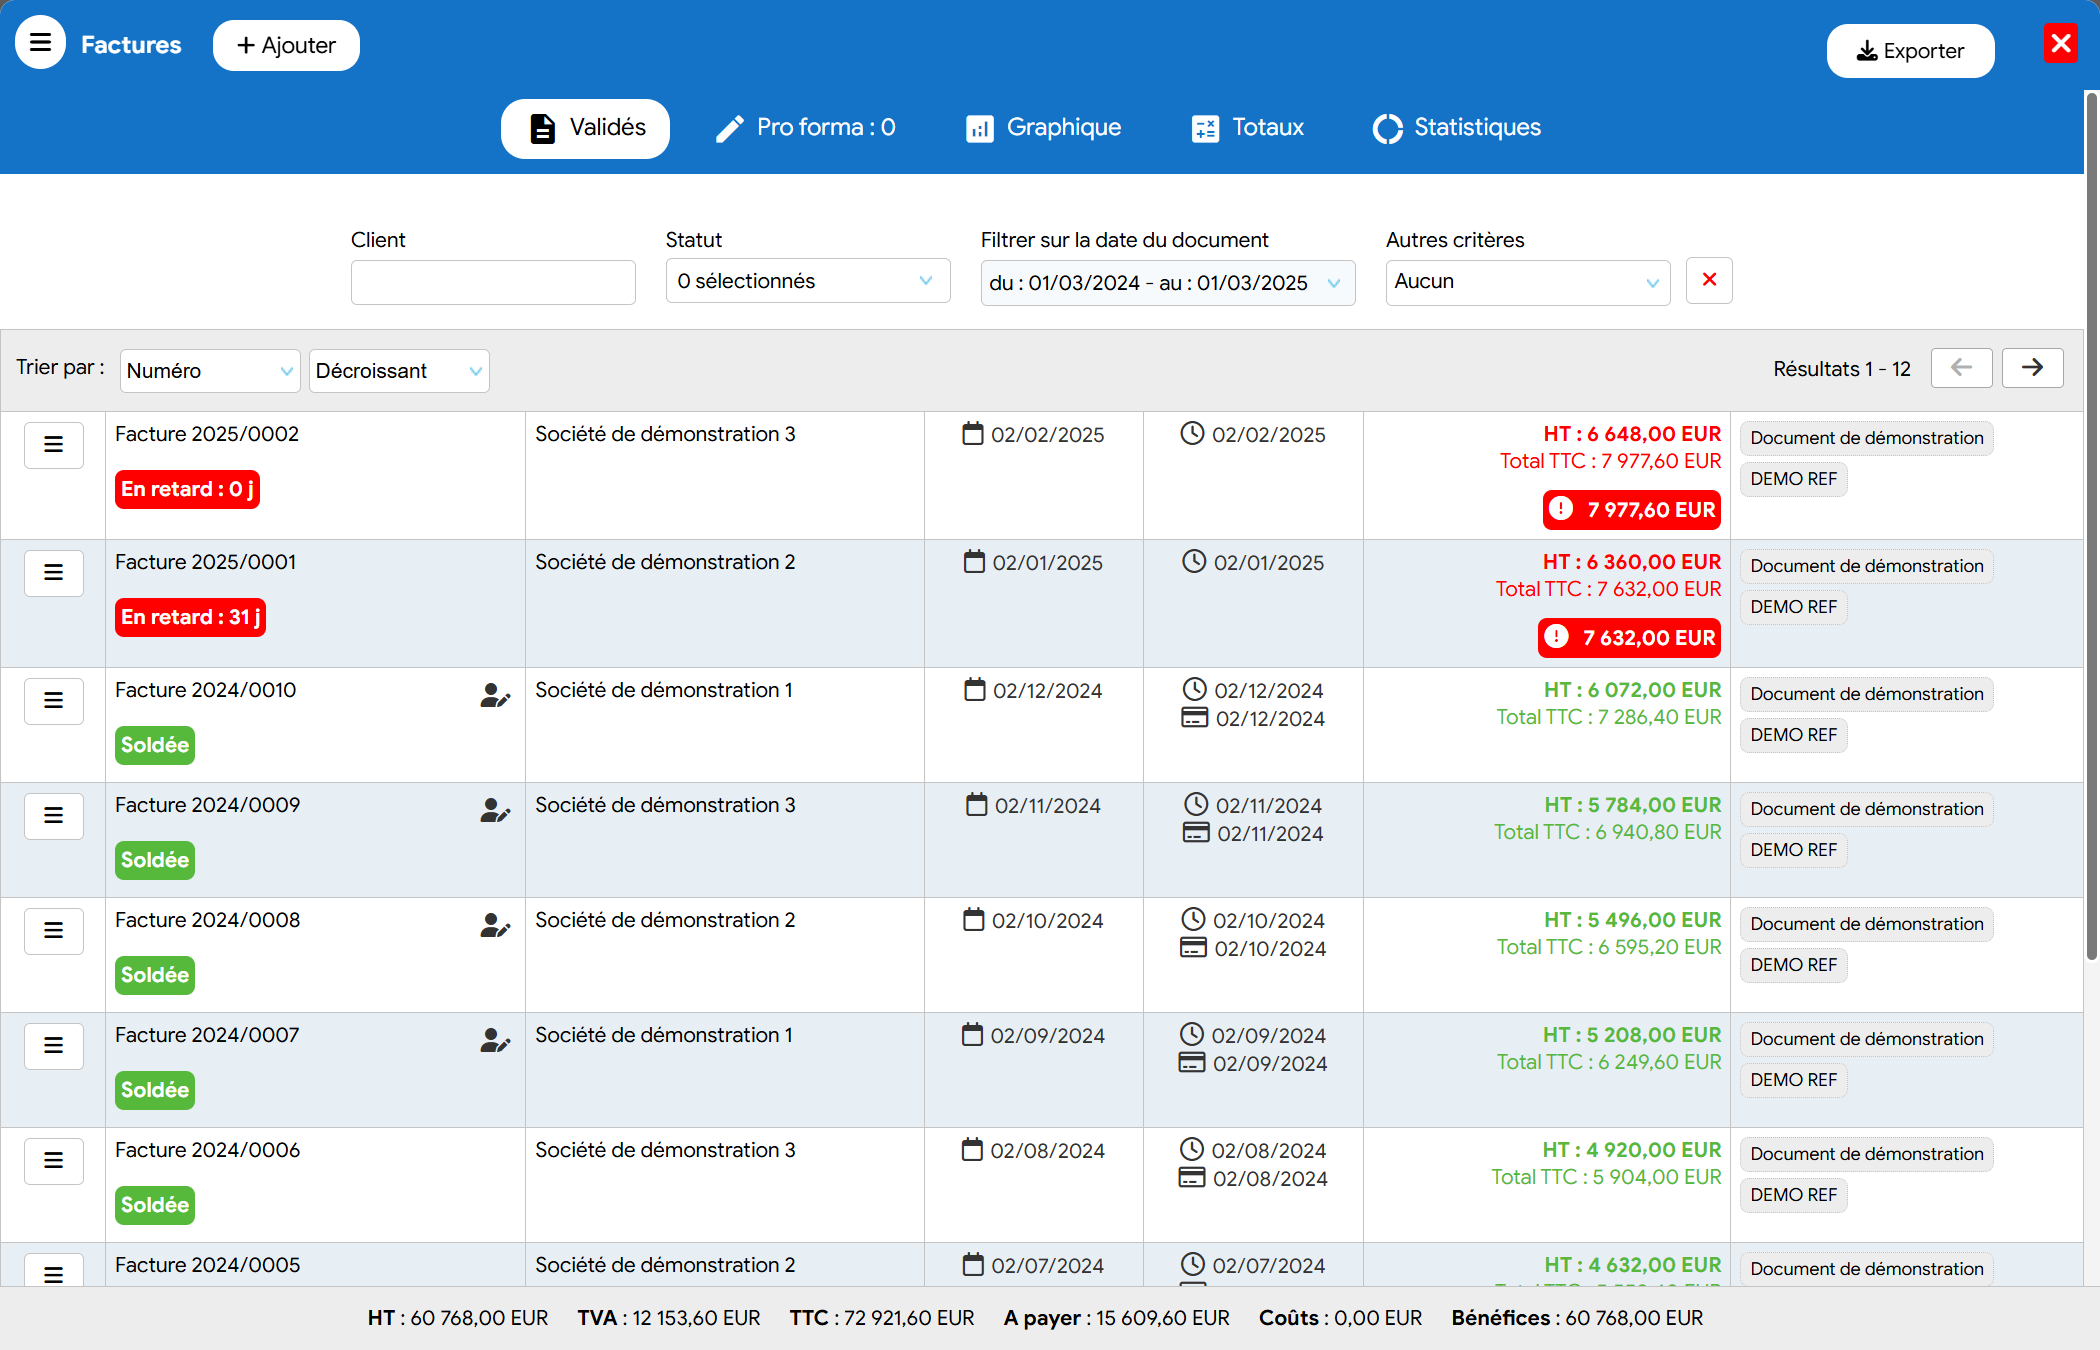This screenshot has height=1350, width=2100.
Task: Go to previous results page arrow
Action: click(1962, 368)
